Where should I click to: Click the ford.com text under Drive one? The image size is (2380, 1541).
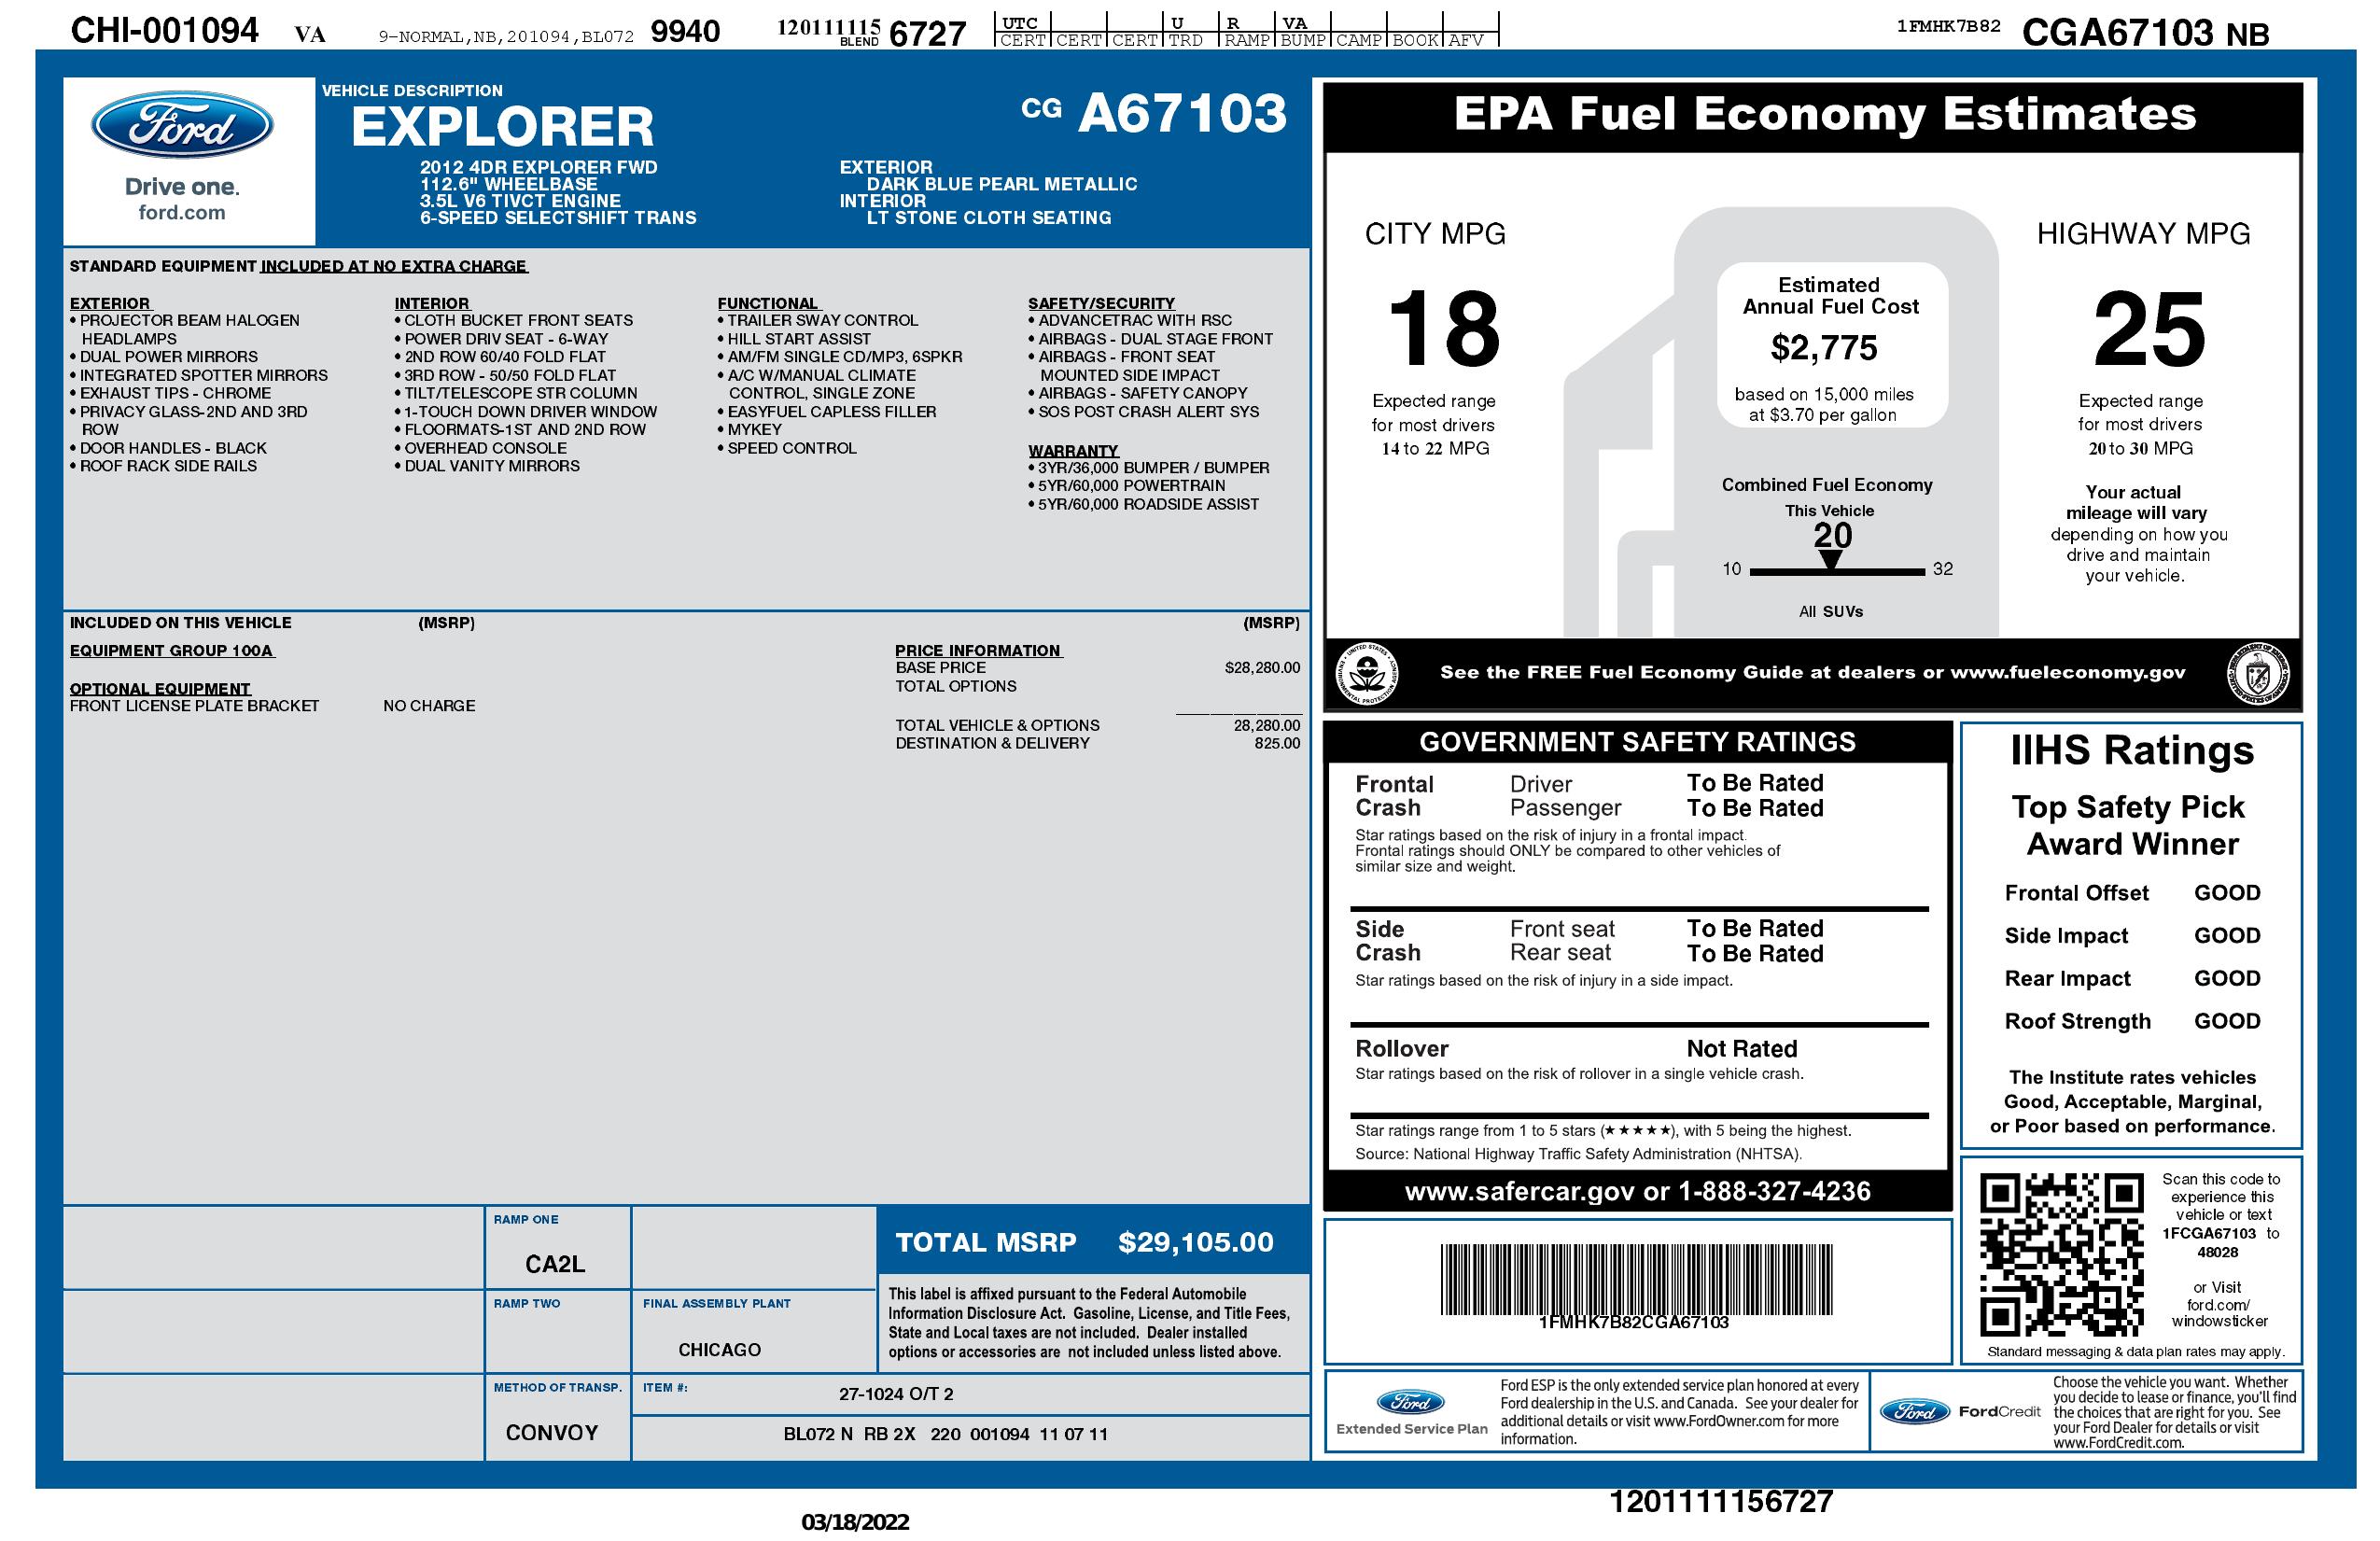coord(182,213)
